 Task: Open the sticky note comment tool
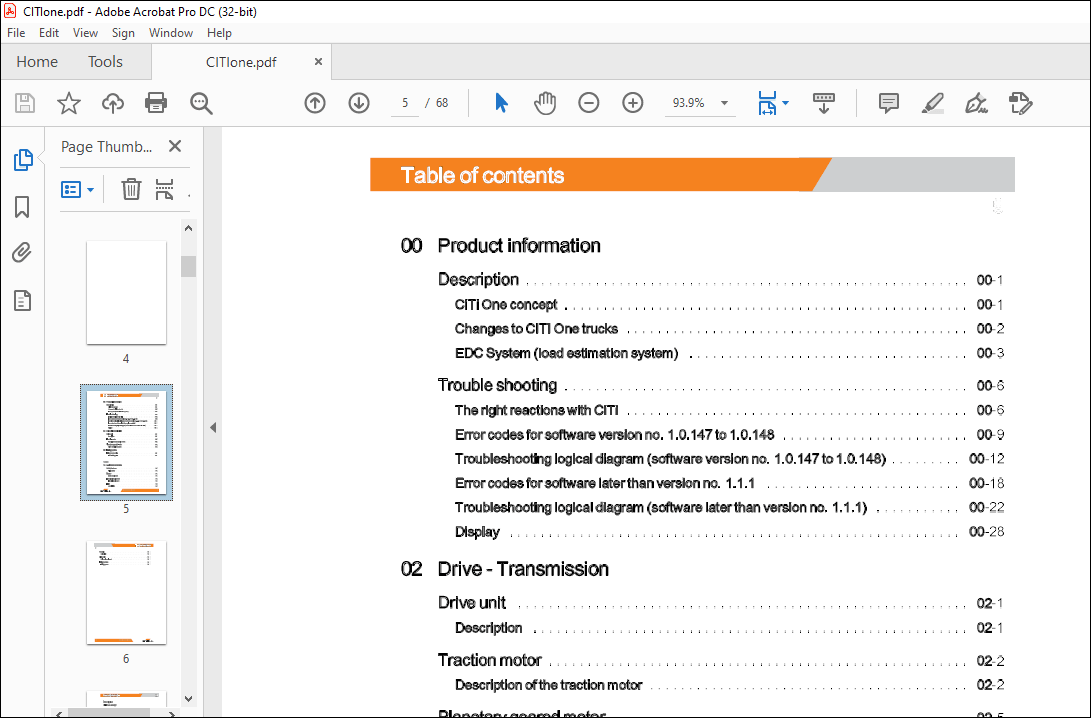tap(888, 102)
